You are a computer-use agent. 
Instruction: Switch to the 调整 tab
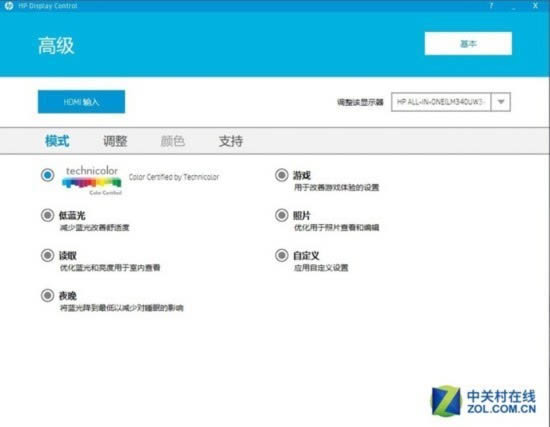[x=115, y=141]
